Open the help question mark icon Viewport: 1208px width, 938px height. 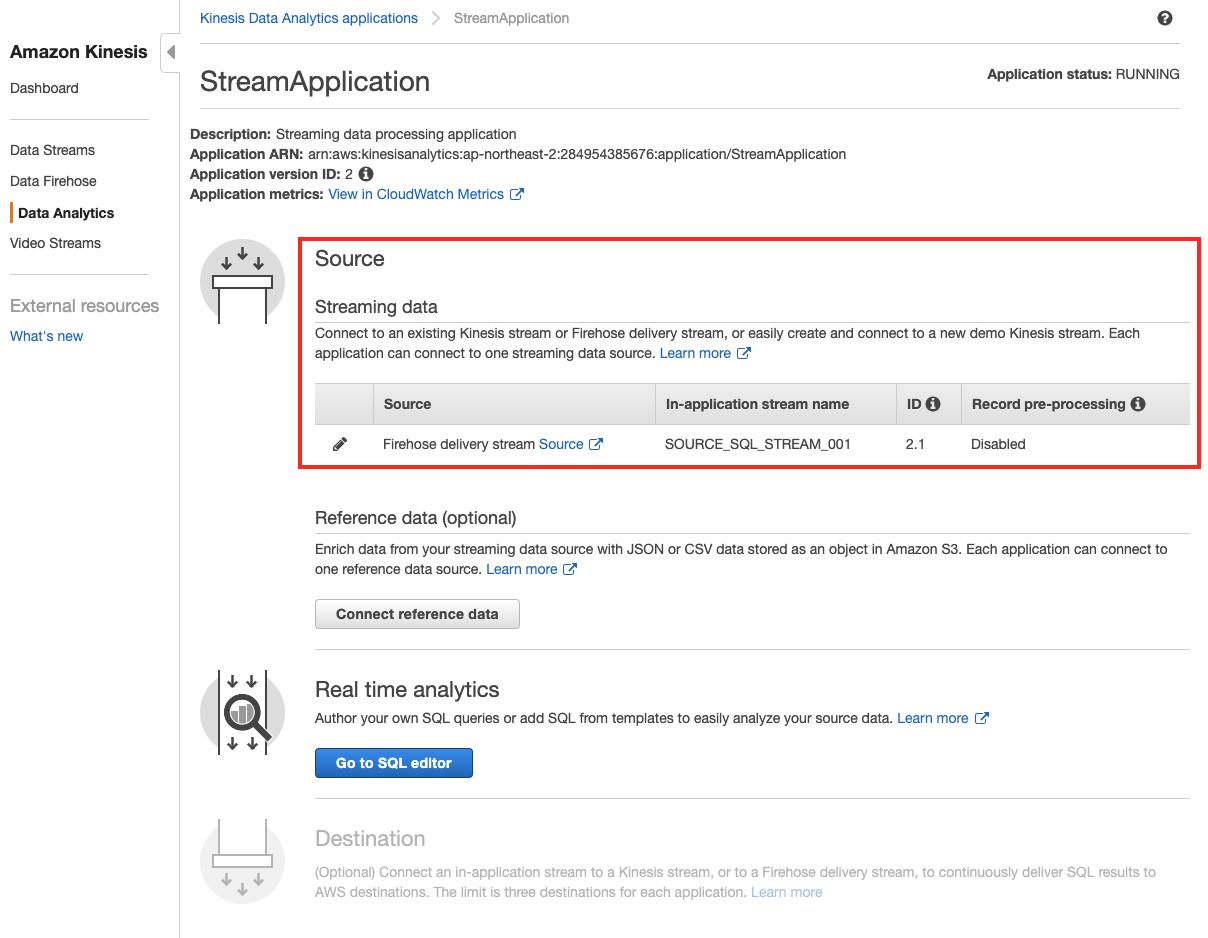coord(1164,18)
